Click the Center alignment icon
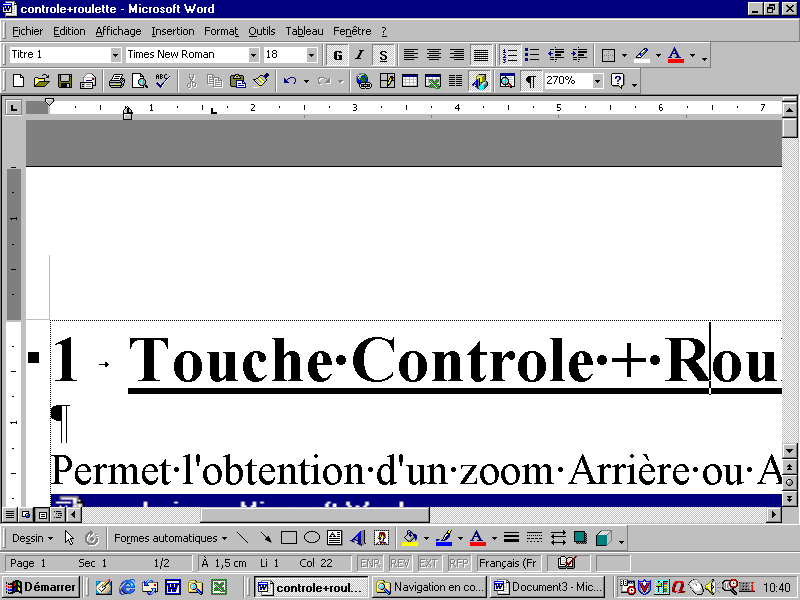The image size is (800, 600). point(434,54)
